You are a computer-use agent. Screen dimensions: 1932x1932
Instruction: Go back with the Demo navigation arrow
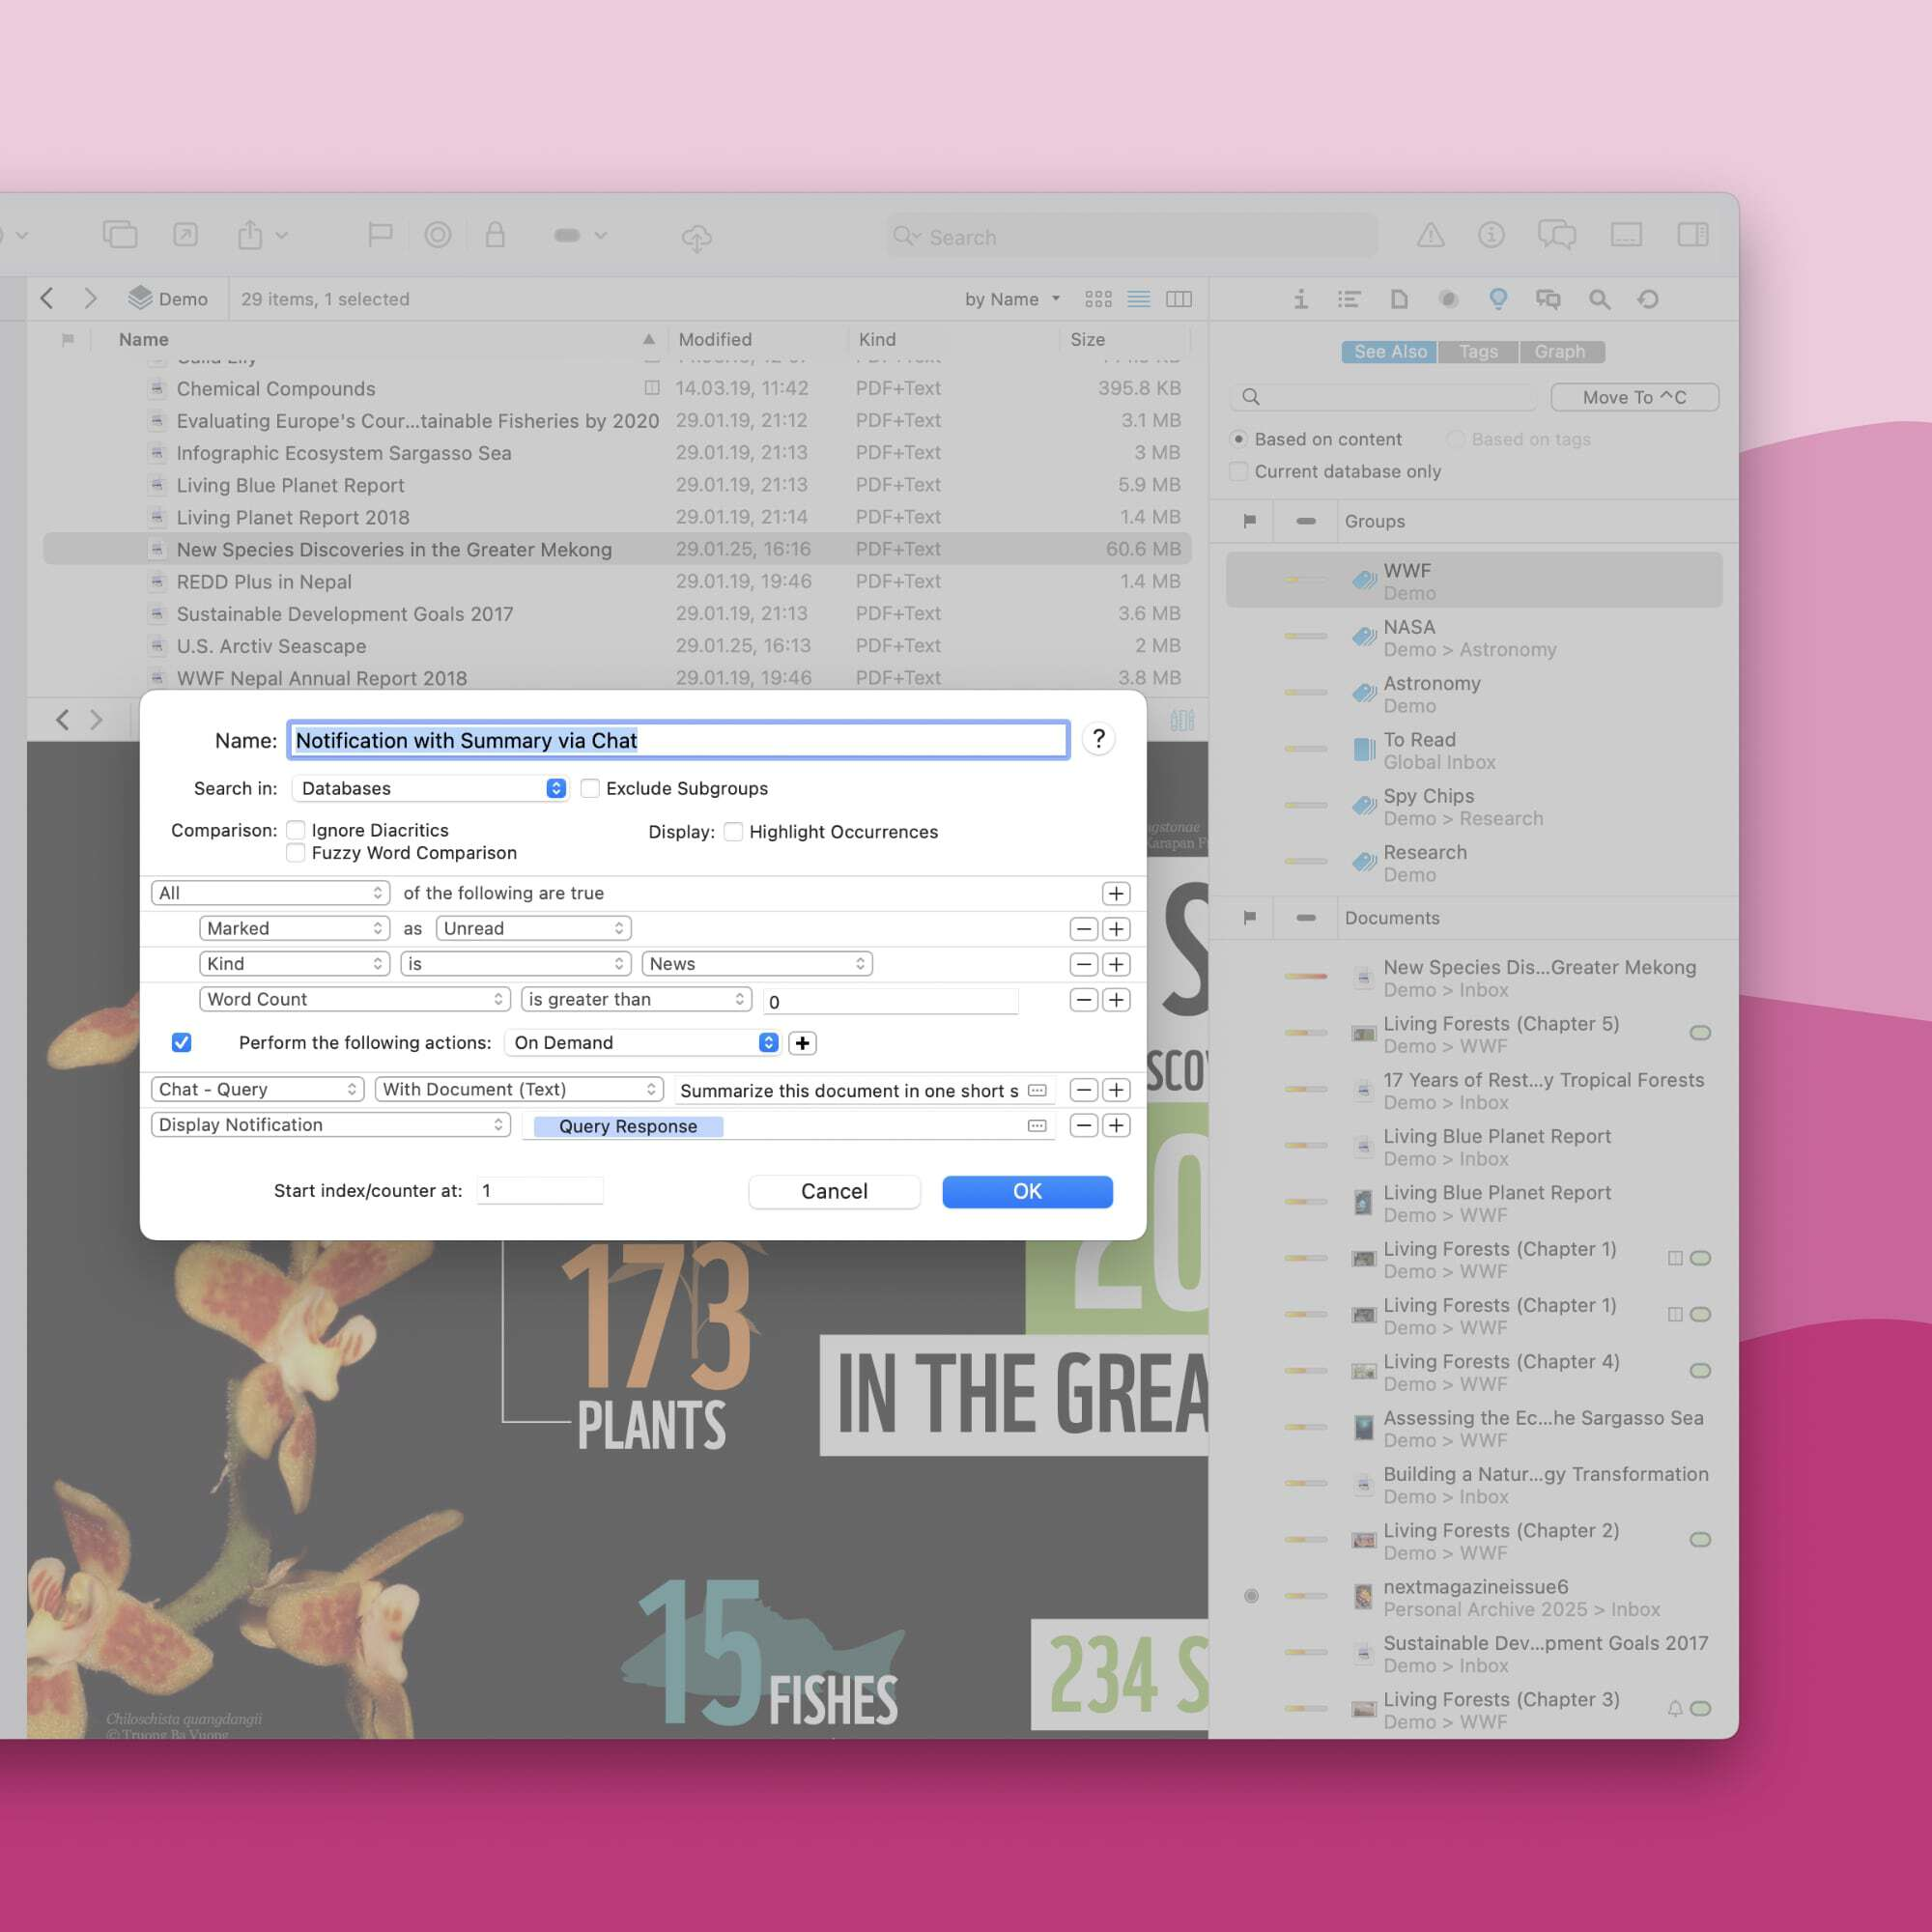pyautogui.click(x=47, y=298)
